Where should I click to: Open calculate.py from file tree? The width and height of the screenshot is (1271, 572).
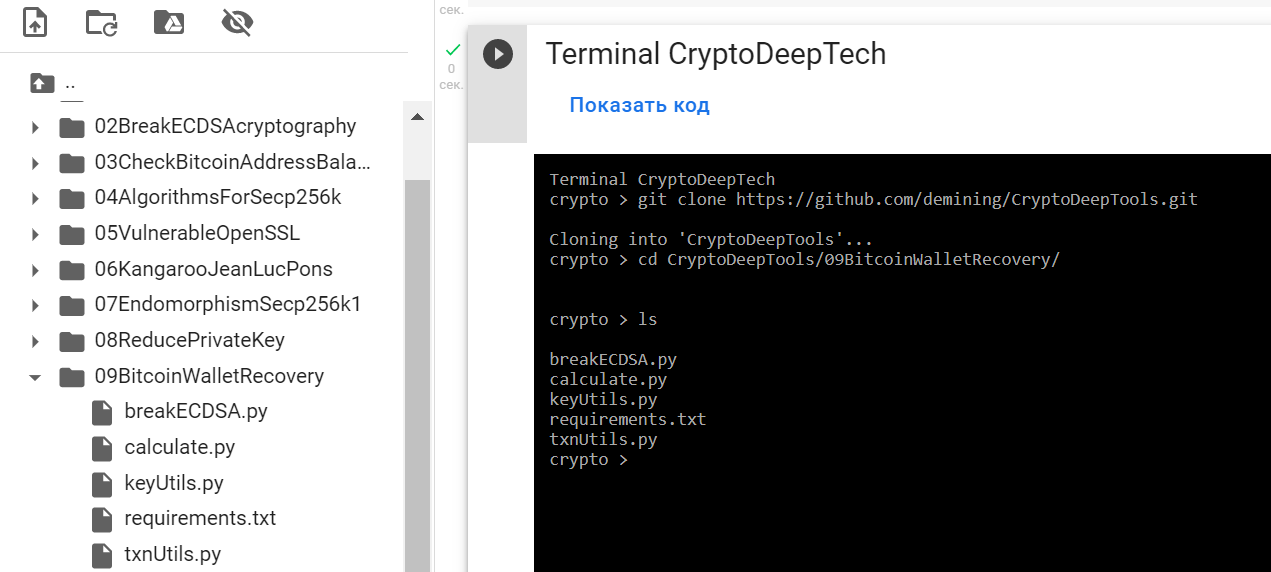180,447
